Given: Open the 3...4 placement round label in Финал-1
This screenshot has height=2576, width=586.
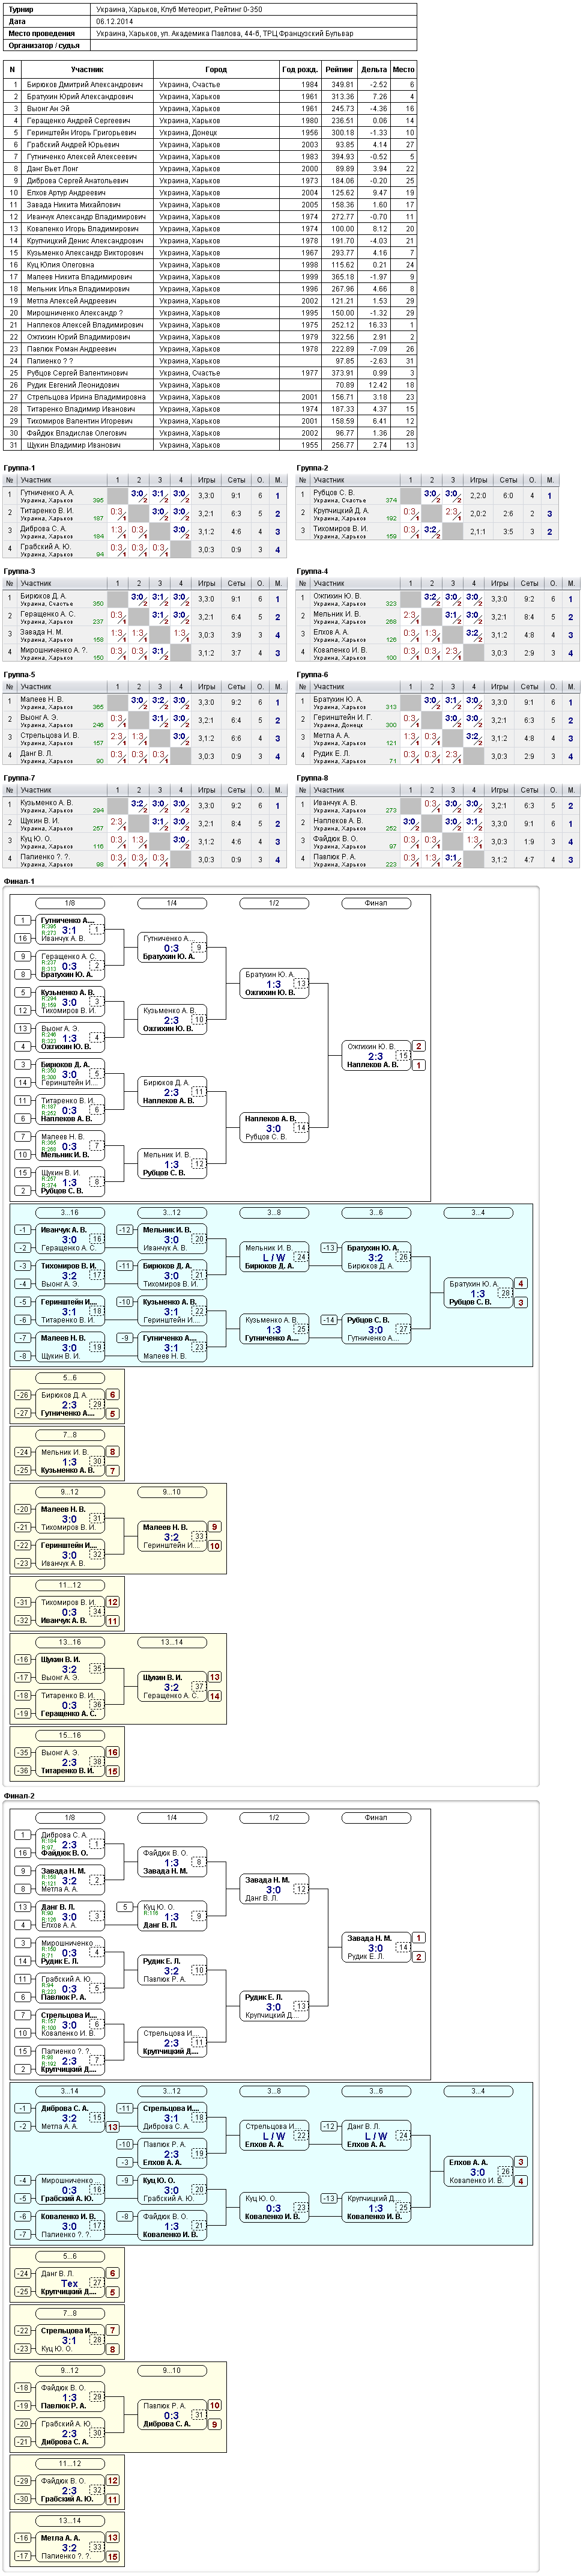Looking at the screenshot, I should tap(478, 1213).
